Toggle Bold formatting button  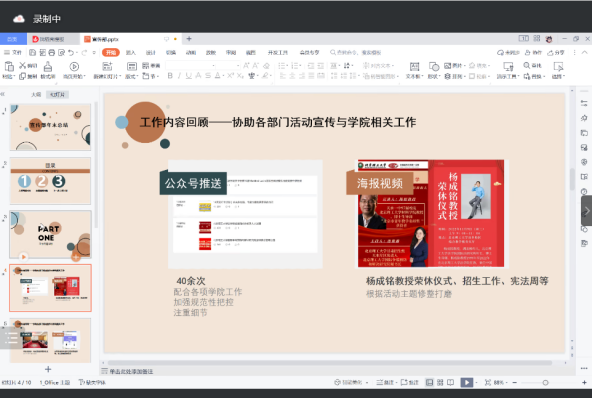(x=170, y=76)
